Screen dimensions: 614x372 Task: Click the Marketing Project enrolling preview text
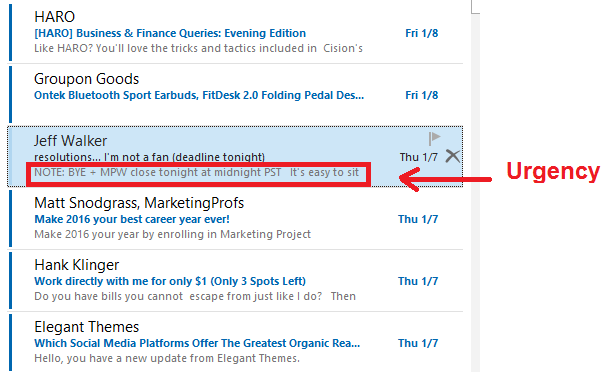[172, 235]
